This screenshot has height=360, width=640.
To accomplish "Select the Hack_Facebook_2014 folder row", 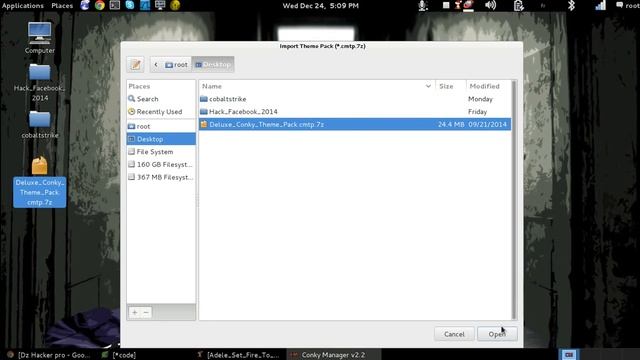I will tap(355, 111).
